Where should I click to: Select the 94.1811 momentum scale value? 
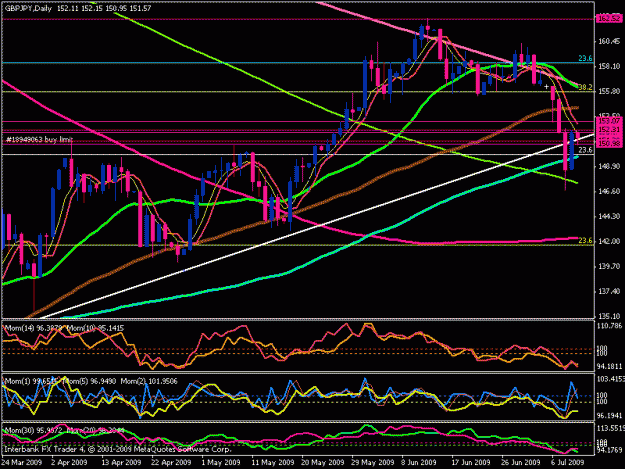610,366
